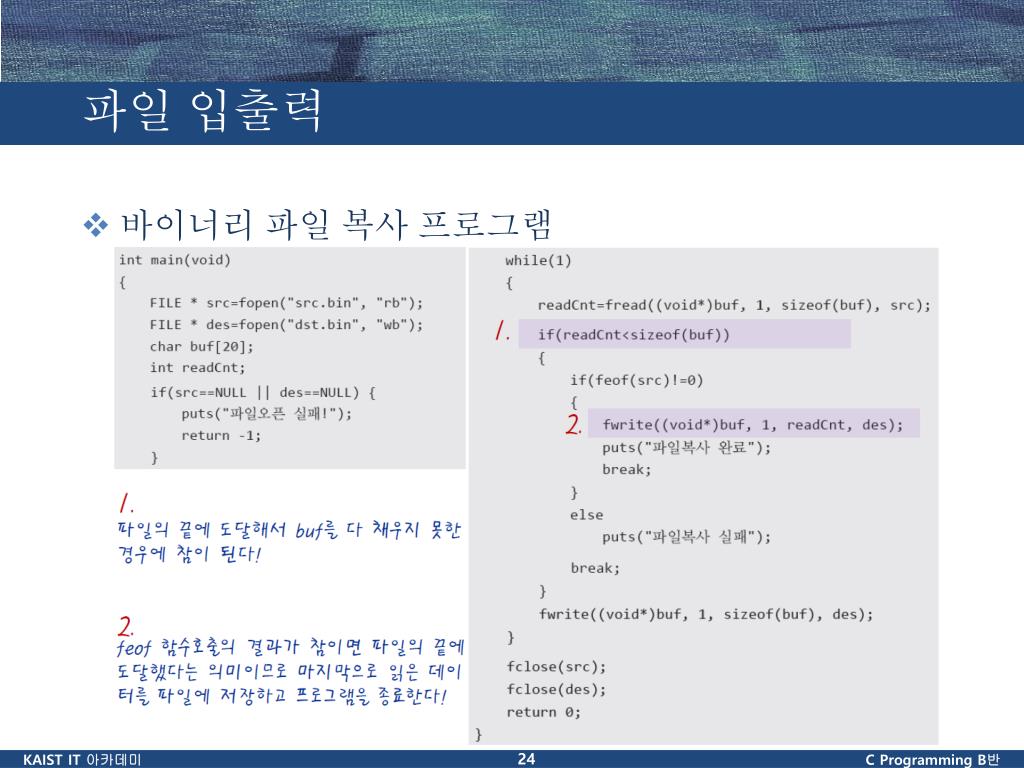Viewport: 1024px width, 768px height.
Task: Click the fwrite with sizeof(buf) line
Action: 705,614
